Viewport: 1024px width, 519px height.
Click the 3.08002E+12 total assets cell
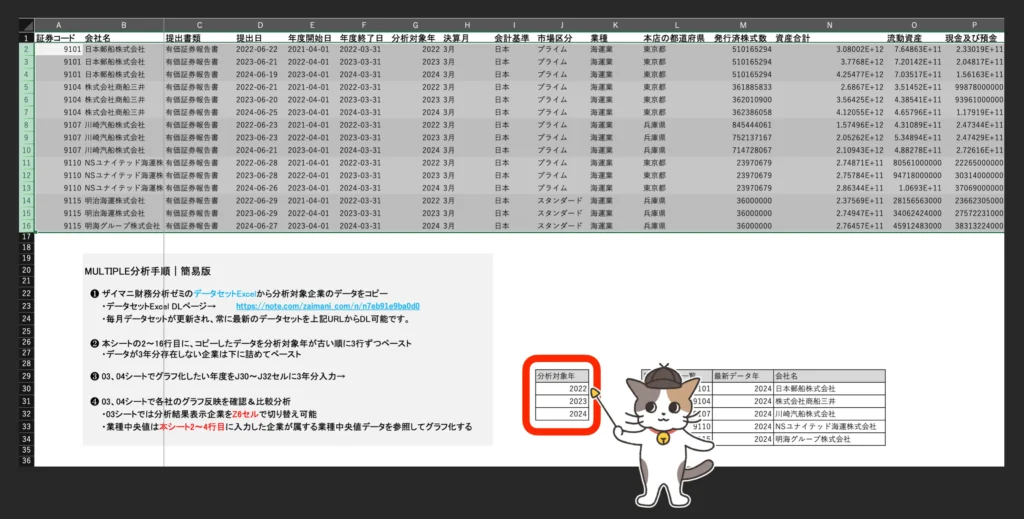pyautogui.click(x=829, y=49)
